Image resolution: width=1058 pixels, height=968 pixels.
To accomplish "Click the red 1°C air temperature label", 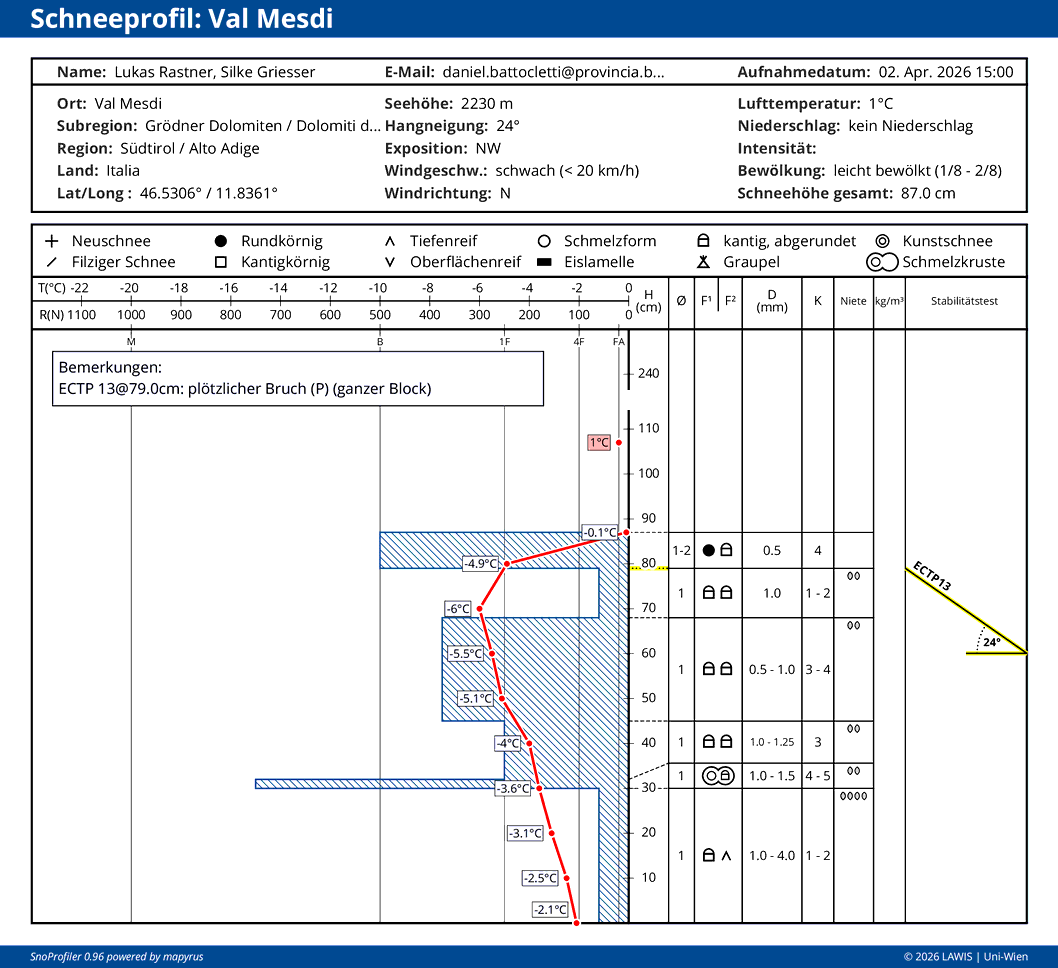I will 599,442.
